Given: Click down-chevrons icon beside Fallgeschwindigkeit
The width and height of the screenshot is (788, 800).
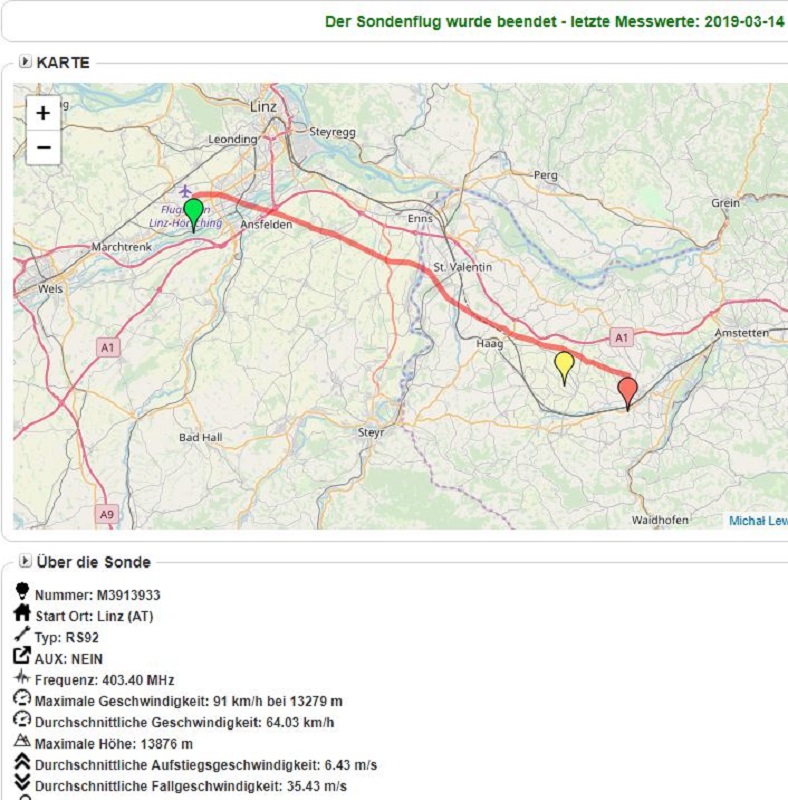Looking at the screenshot, I should [22, 782].
